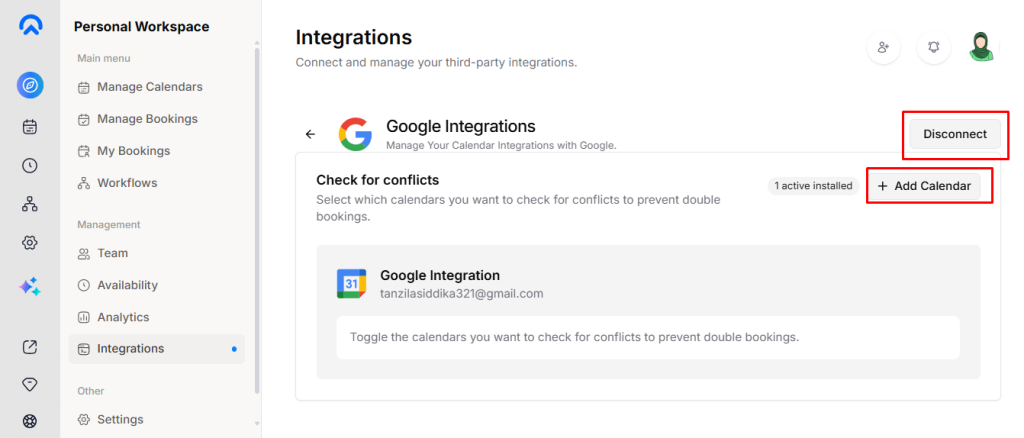Click the notification bell icon

pyautogui.click(x=934, y=47)
